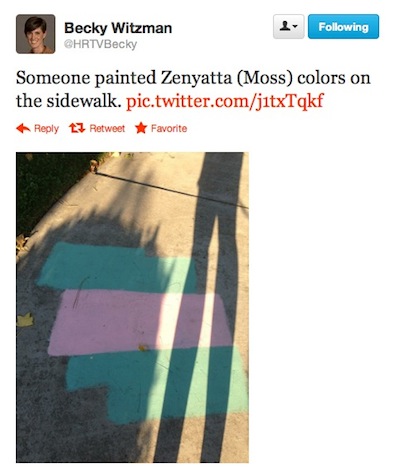Open the sidewalk paint photo
This screenshot has width=395, height=474.
[132, 307]
